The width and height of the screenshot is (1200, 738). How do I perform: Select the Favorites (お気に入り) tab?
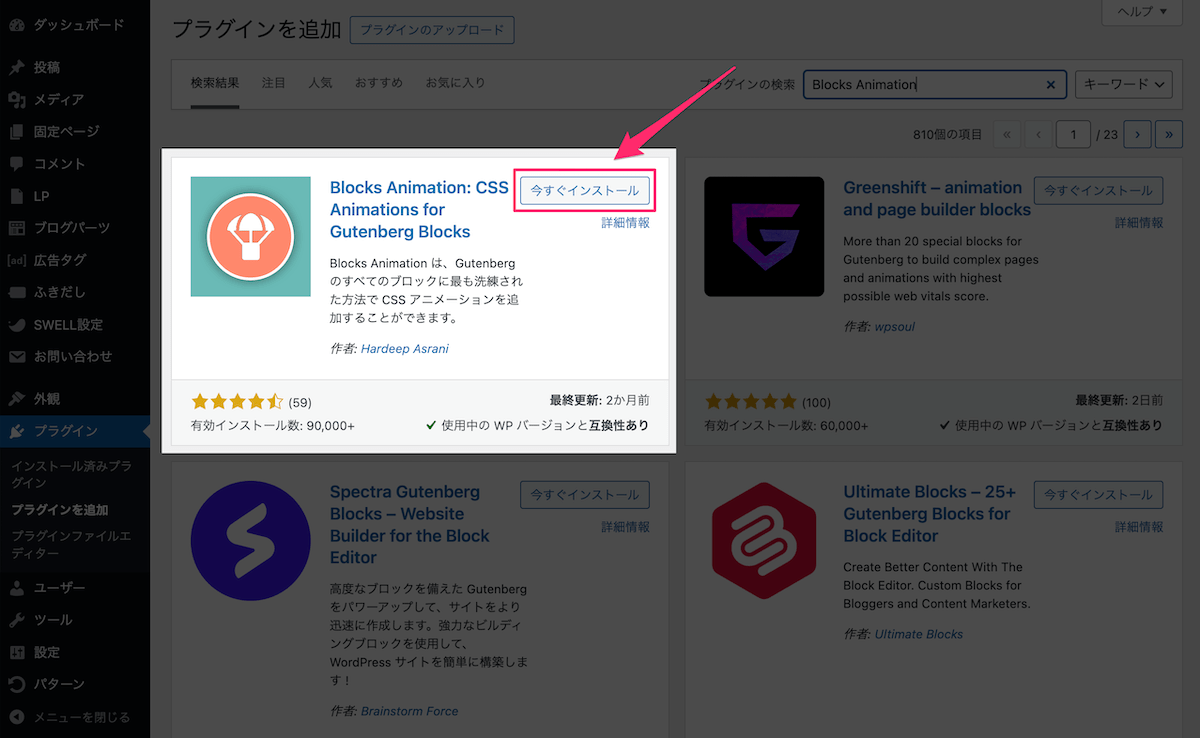[x=455, y=83]
